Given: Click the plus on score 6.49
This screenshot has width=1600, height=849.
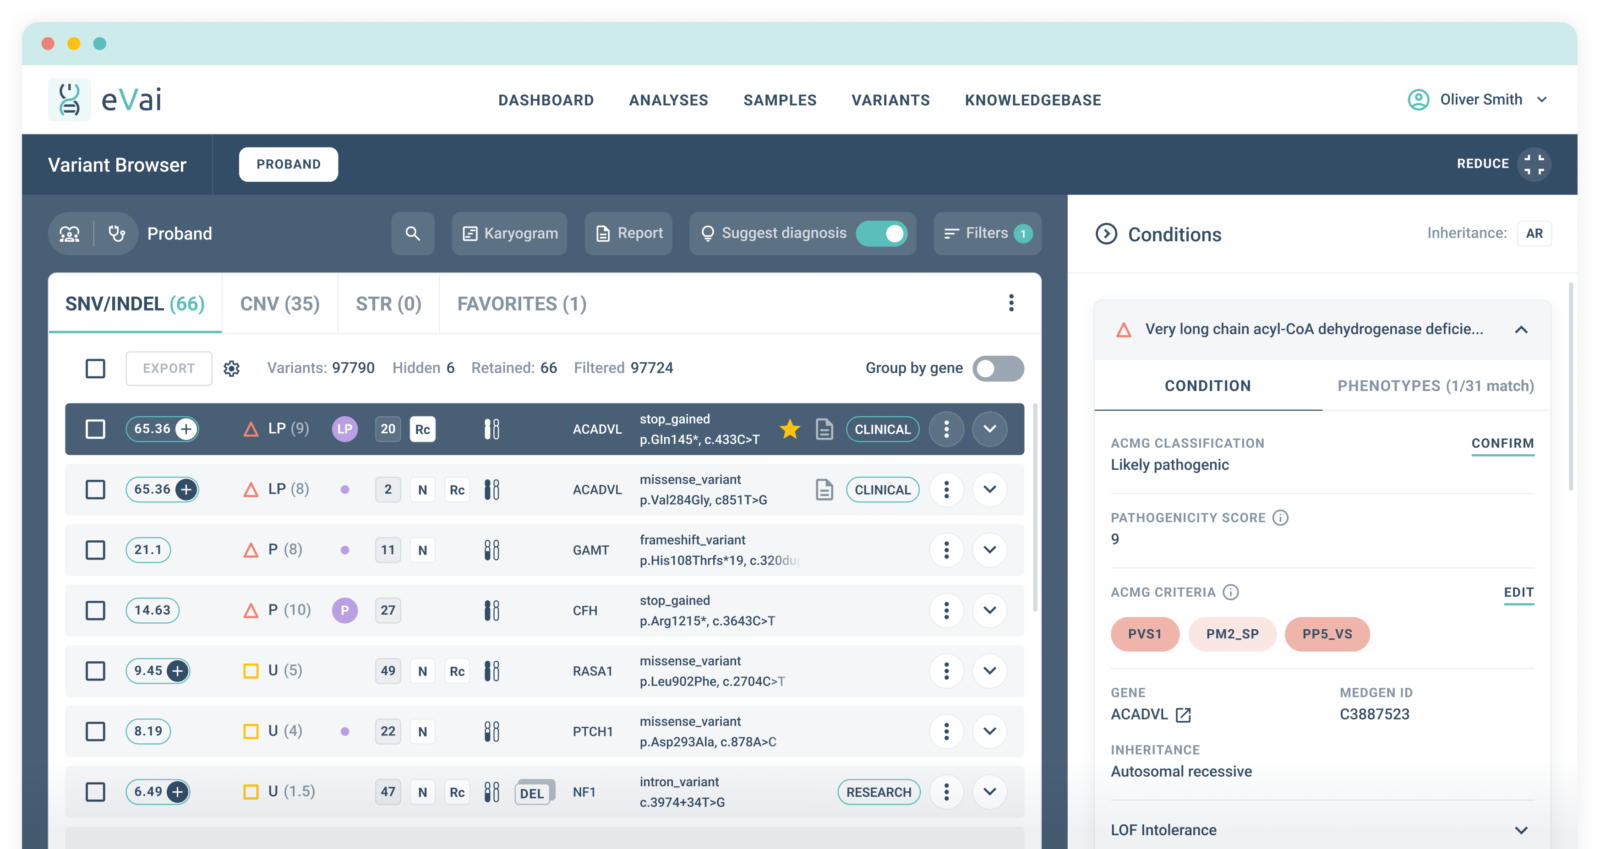Looking at the screenshot, I should pos(177,792).
